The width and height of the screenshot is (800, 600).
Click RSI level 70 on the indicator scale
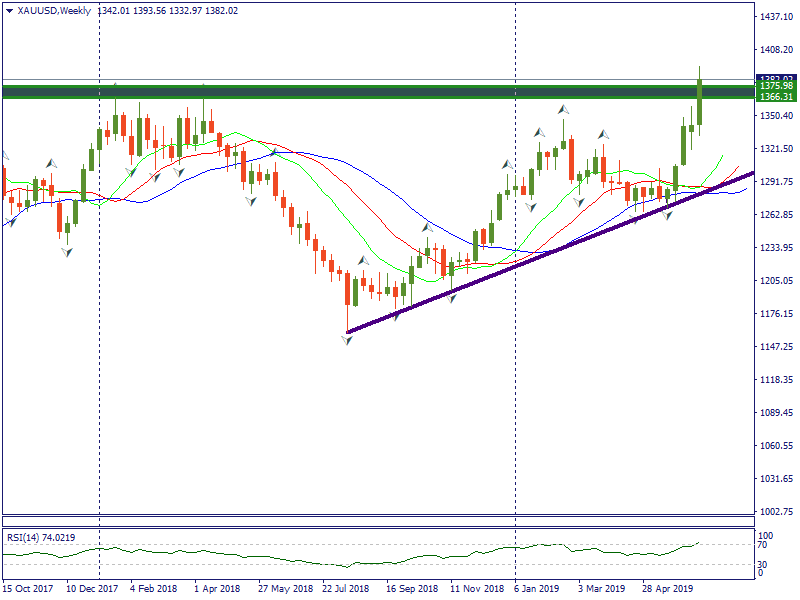pyautogui.click(x=764, y=545)
